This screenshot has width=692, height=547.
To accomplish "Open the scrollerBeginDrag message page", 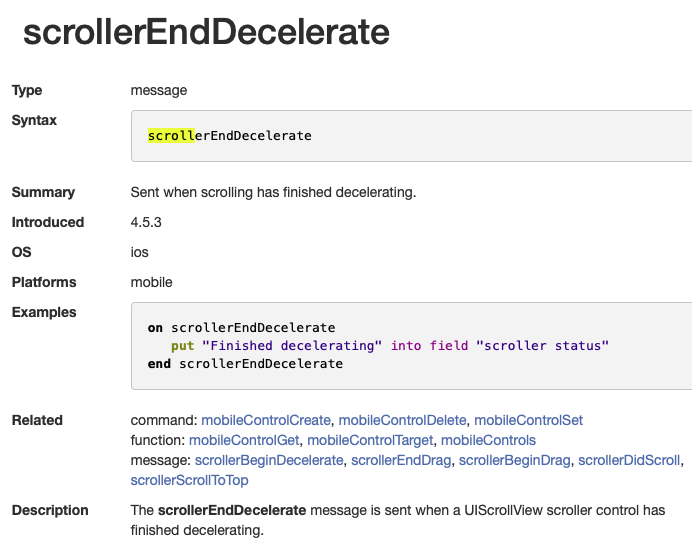I will click(x=514, y=460).
